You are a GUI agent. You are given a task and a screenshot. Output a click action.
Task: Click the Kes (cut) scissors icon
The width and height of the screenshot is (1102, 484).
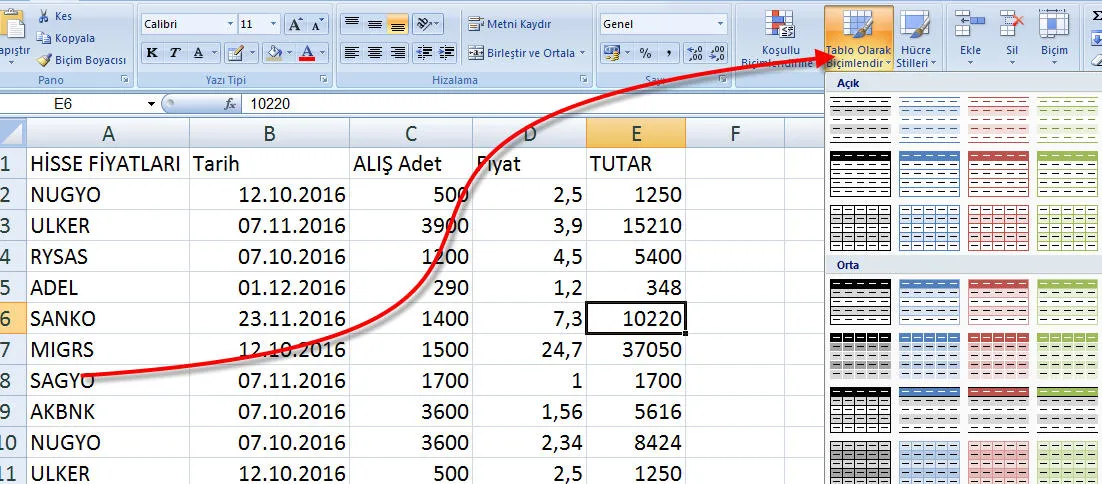click(x=46, y=17)
